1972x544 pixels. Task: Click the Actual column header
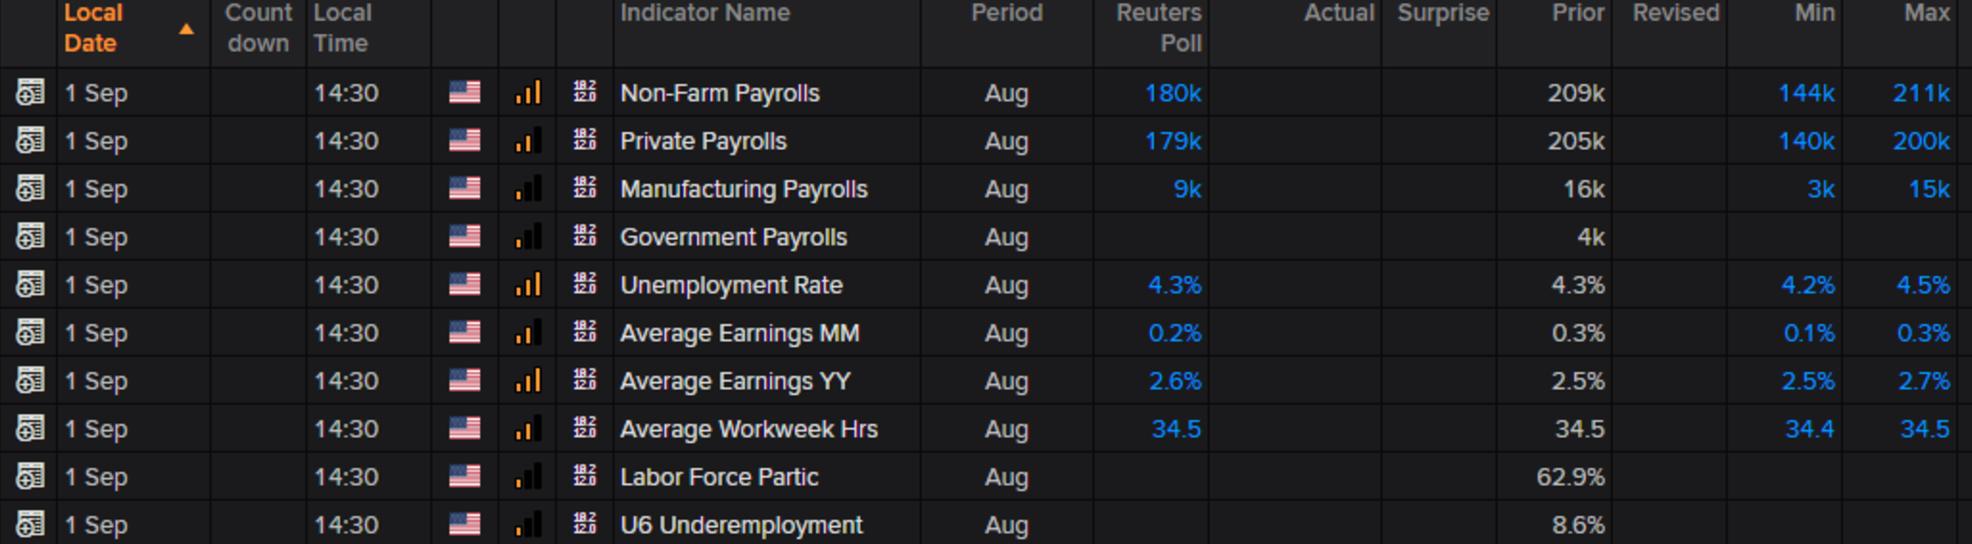pos(1339,13)
